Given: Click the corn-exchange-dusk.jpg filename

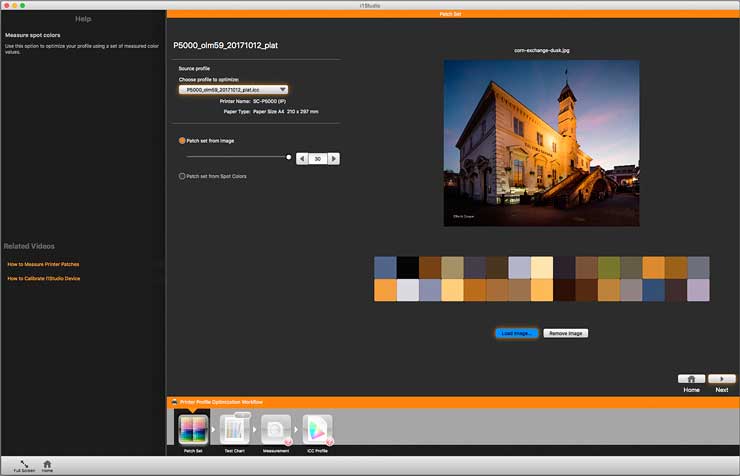Looking at the screenshot, I should tap(542, 50).
